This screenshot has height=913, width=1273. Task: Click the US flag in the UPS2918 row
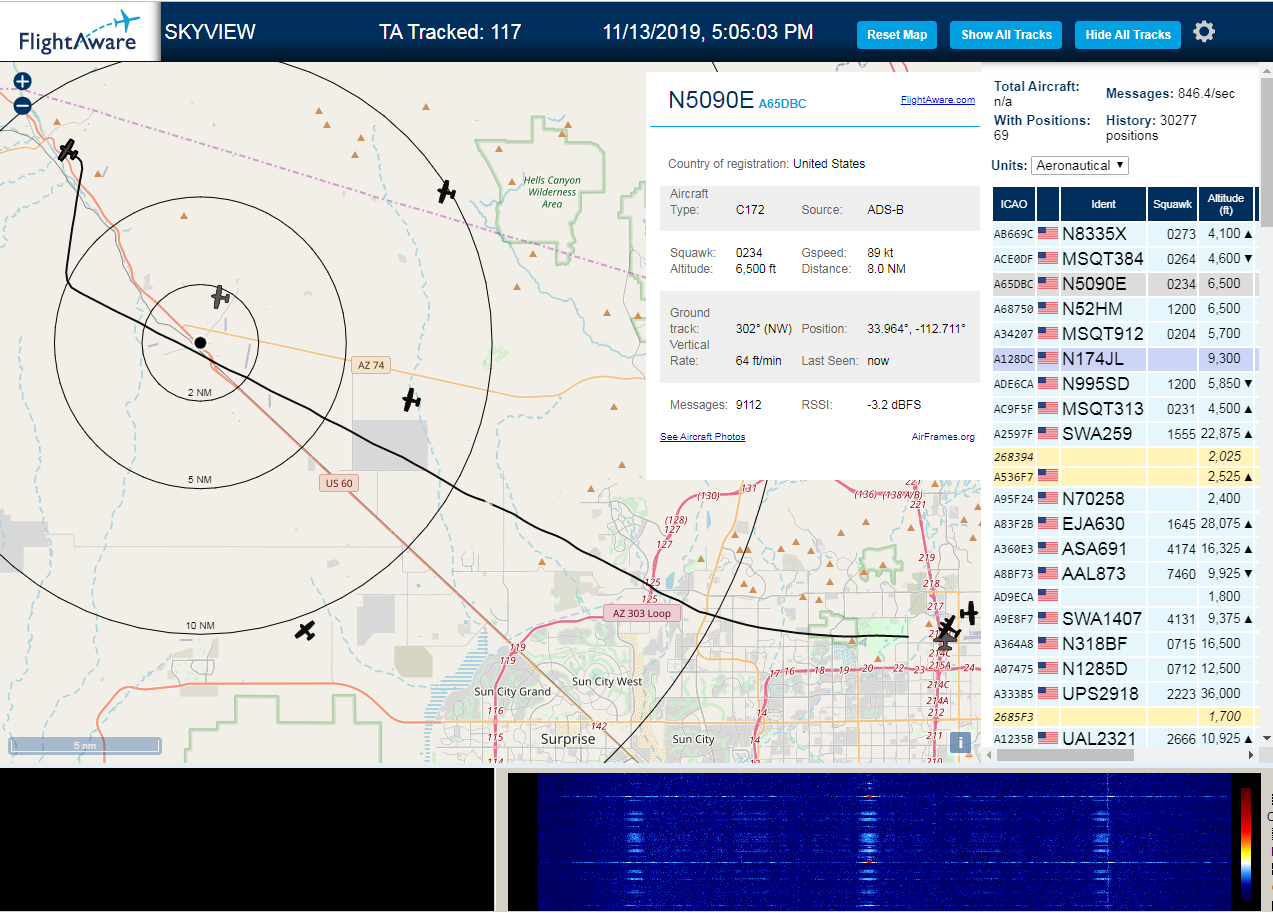coord(1048,693)
